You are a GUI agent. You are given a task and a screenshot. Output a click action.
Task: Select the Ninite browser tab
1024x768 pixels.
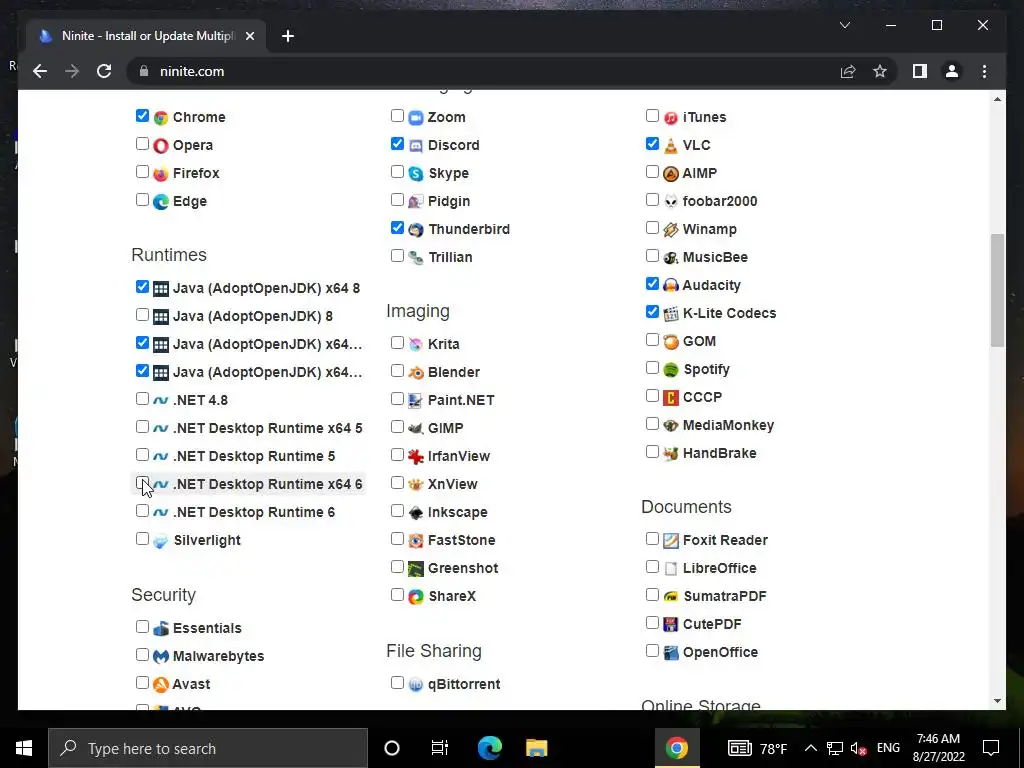click(147, 36)
